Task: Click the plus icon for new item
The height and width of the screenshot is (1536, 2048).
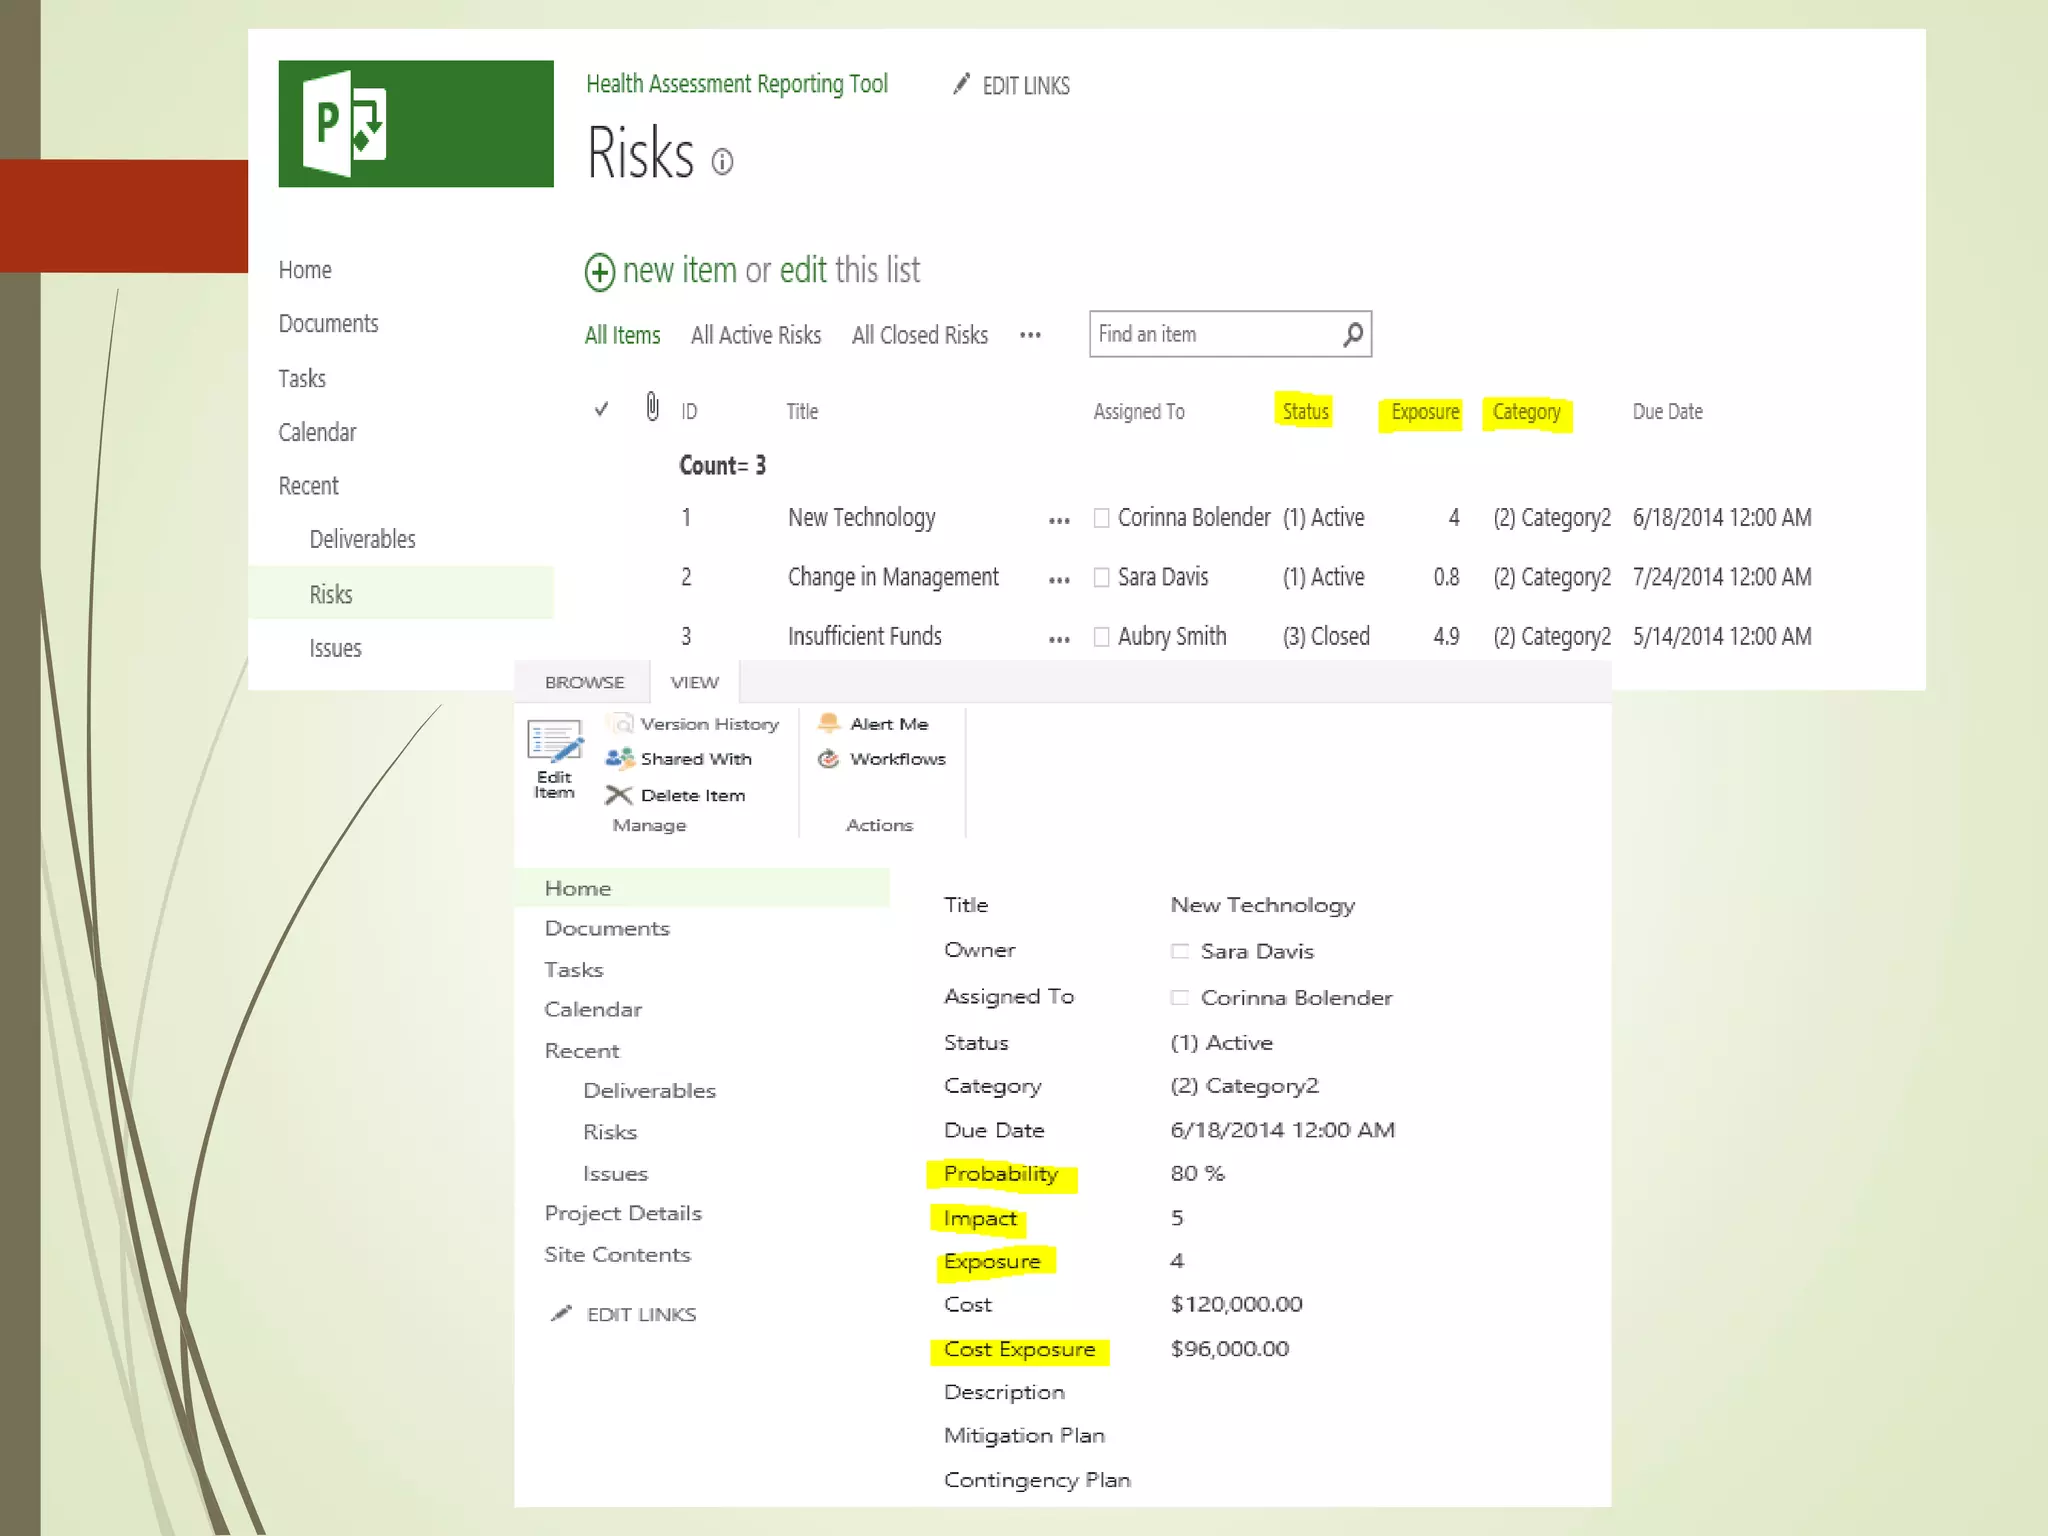Action: click(x=600, y=272)
